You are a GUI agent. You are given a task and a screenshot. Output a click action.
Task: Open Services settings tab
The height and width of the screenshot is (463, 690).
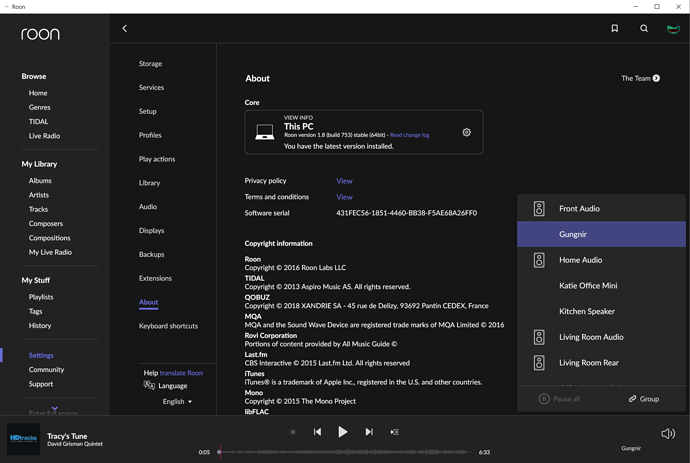151,87
